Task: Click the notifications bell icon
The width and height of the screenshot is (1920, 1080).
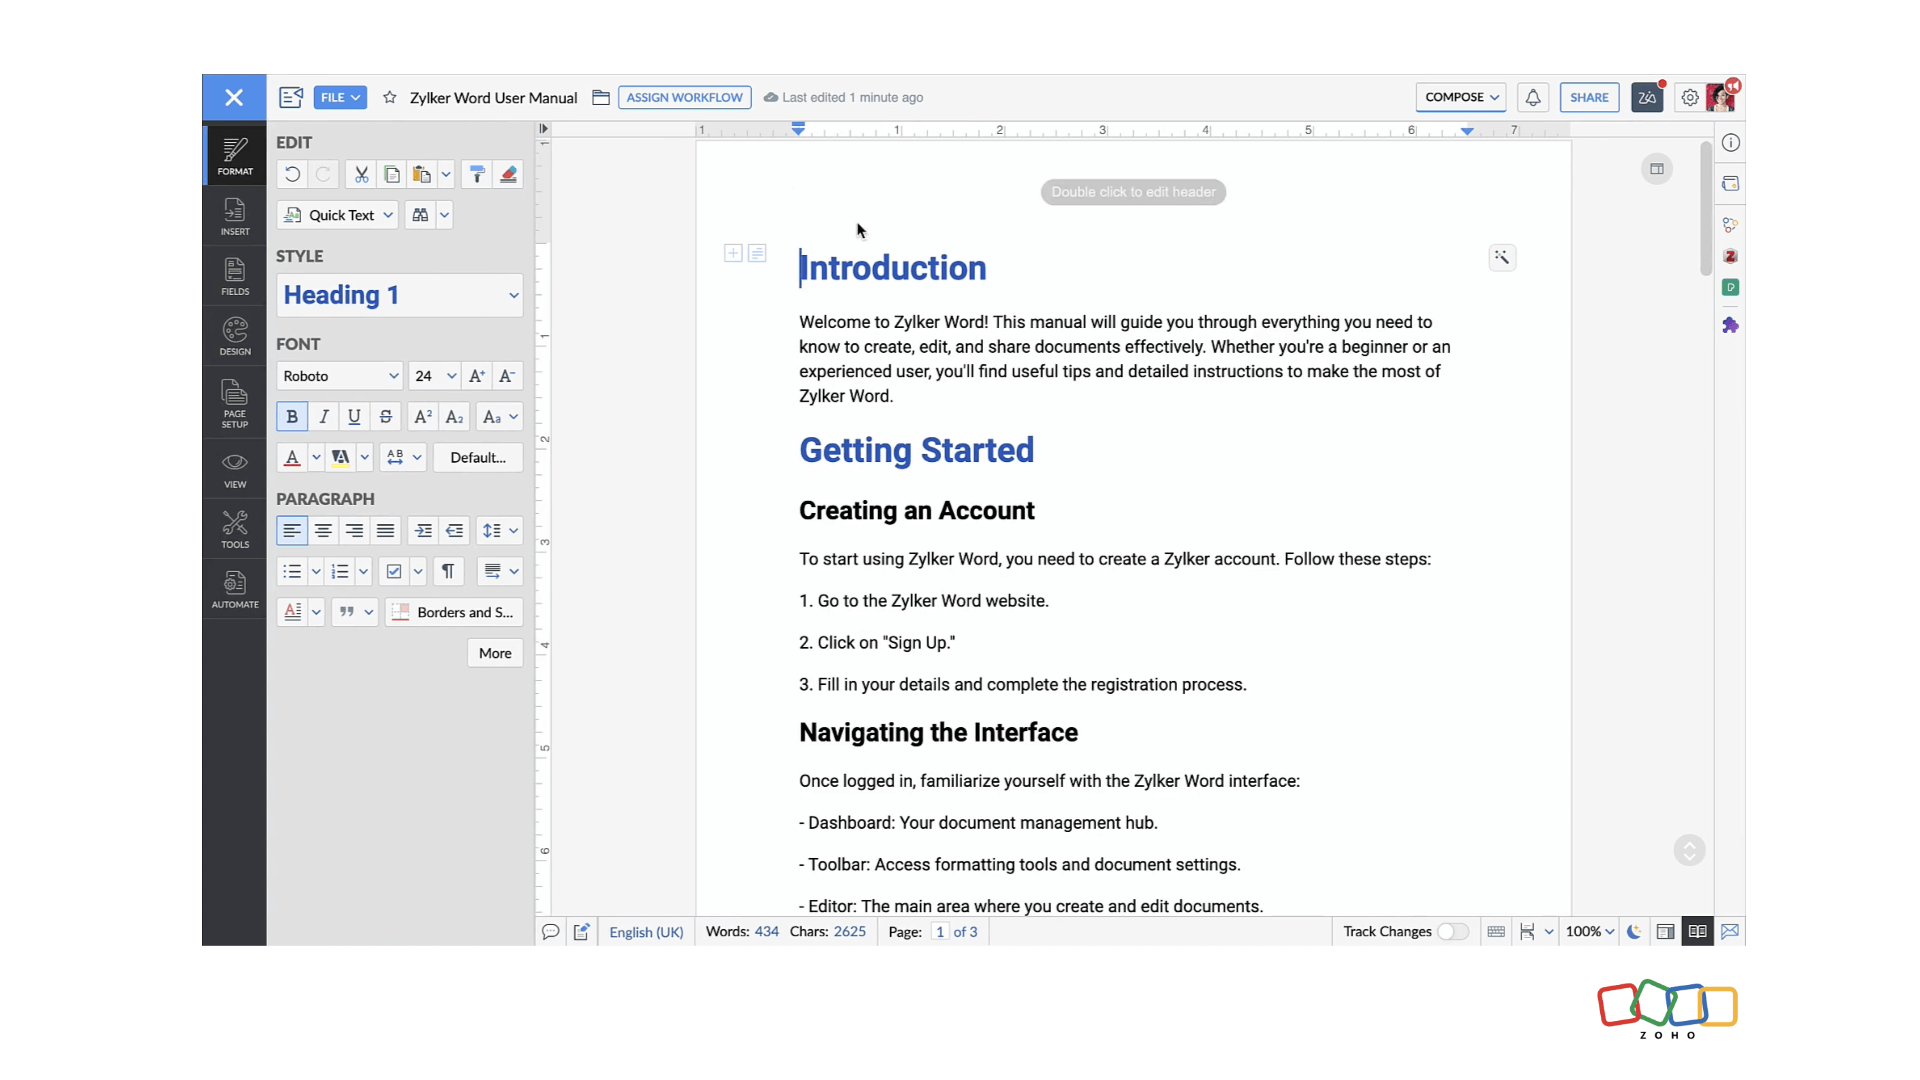Action: (x=1532, y=98)
